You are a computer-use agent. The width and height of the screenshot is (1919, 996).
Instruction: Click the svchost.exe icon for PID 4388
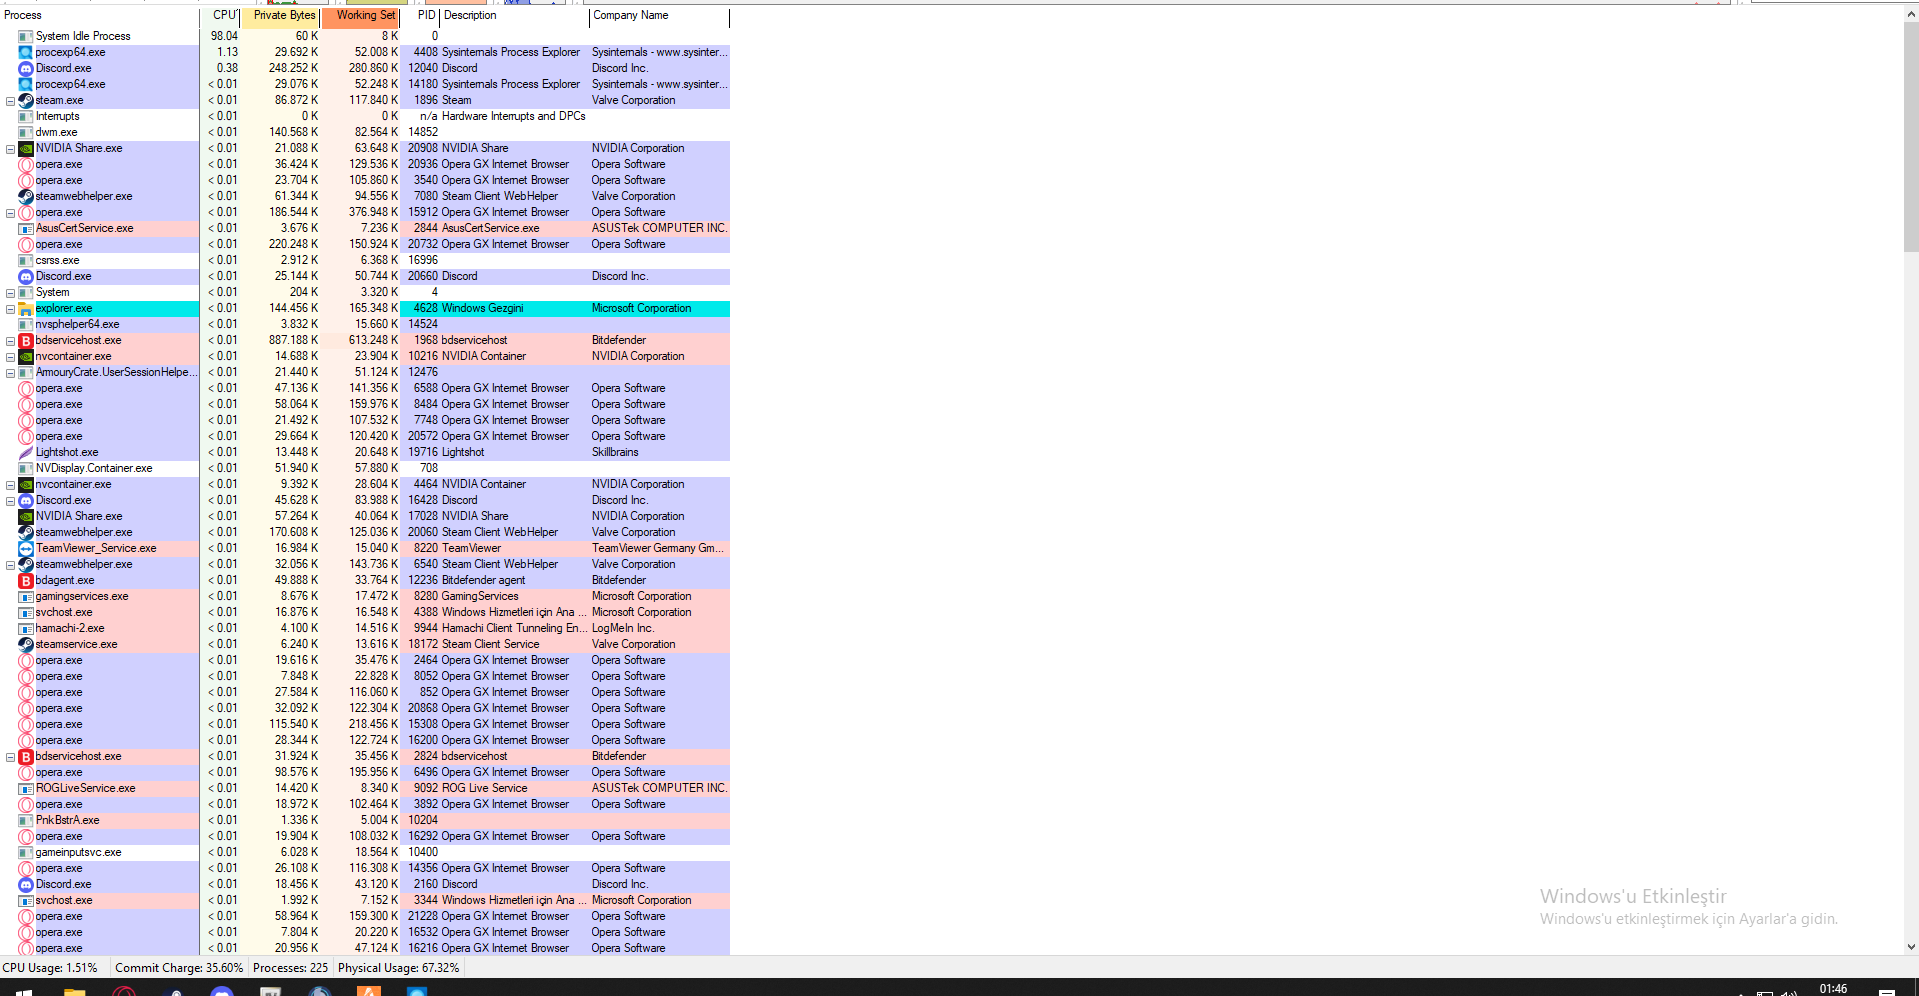(26, 612)
